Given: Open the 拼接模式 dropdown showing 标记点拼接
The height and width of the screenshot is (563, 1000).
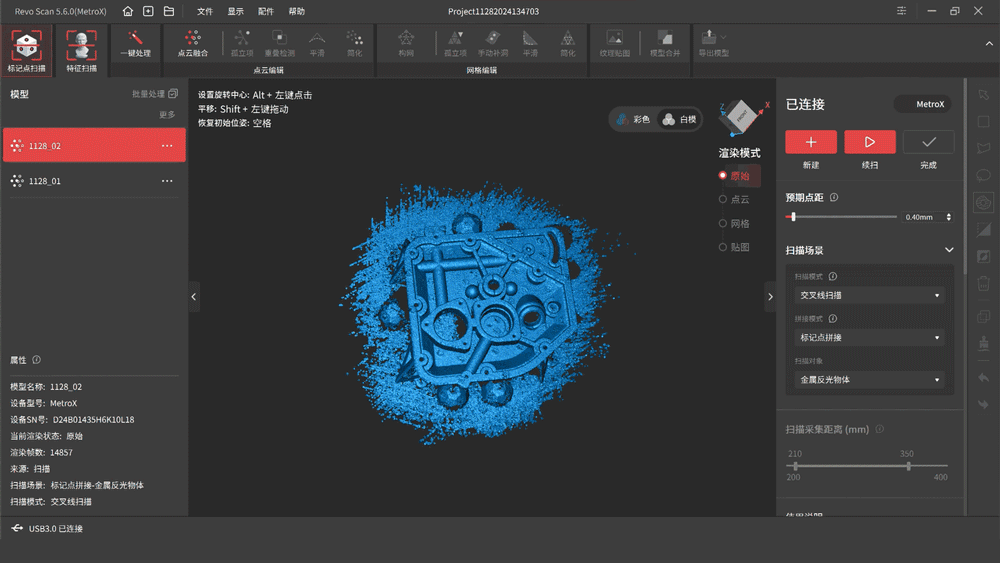Looking at the screenshot, I should pyautogui.click(x=869, y=338).
